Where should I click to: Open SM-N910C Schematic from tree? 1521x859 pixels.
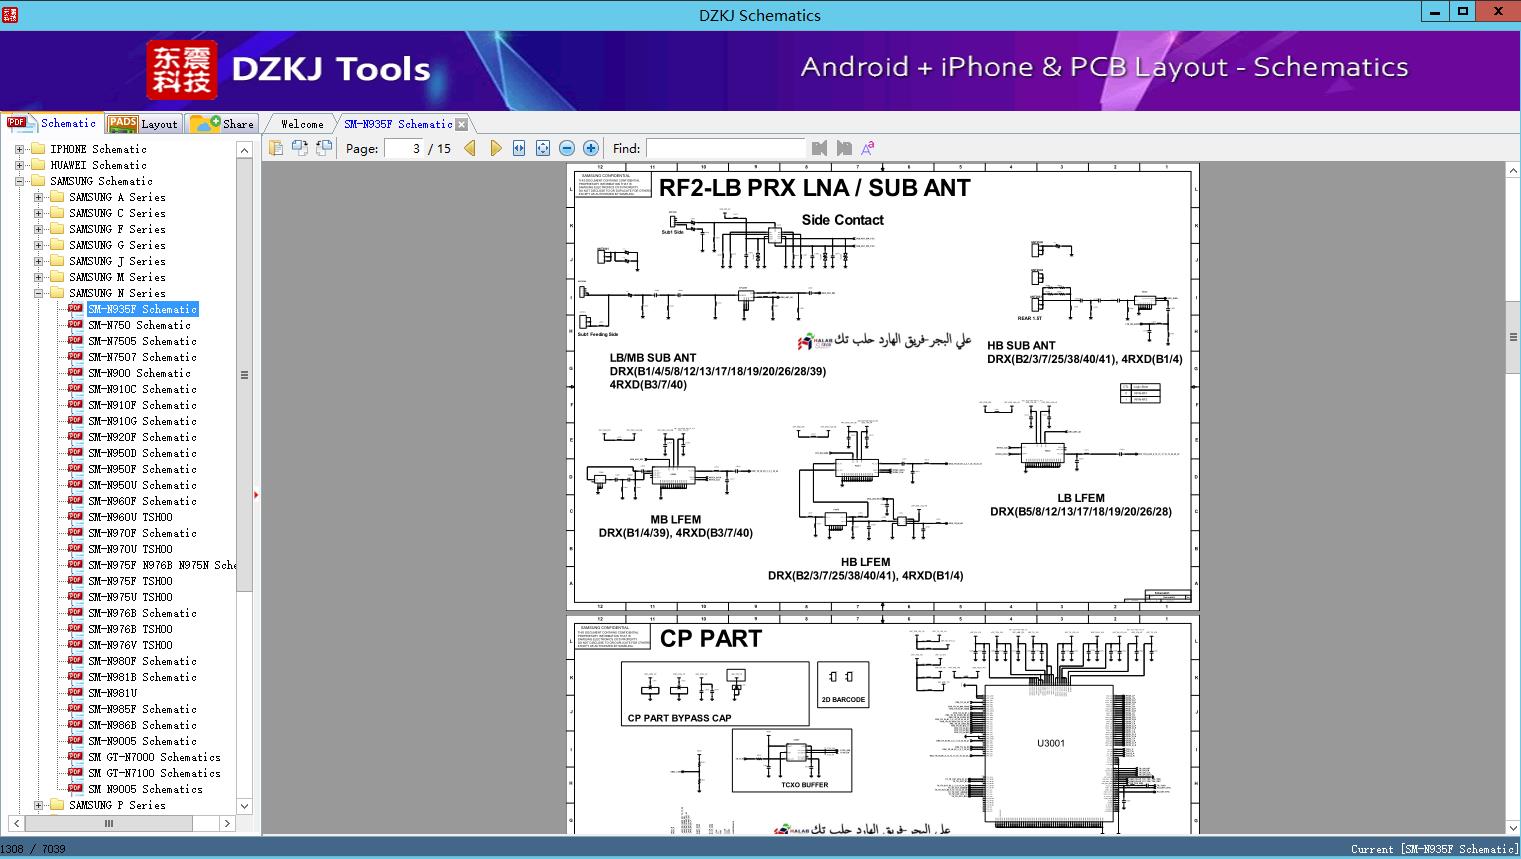(x=142, y=389)
